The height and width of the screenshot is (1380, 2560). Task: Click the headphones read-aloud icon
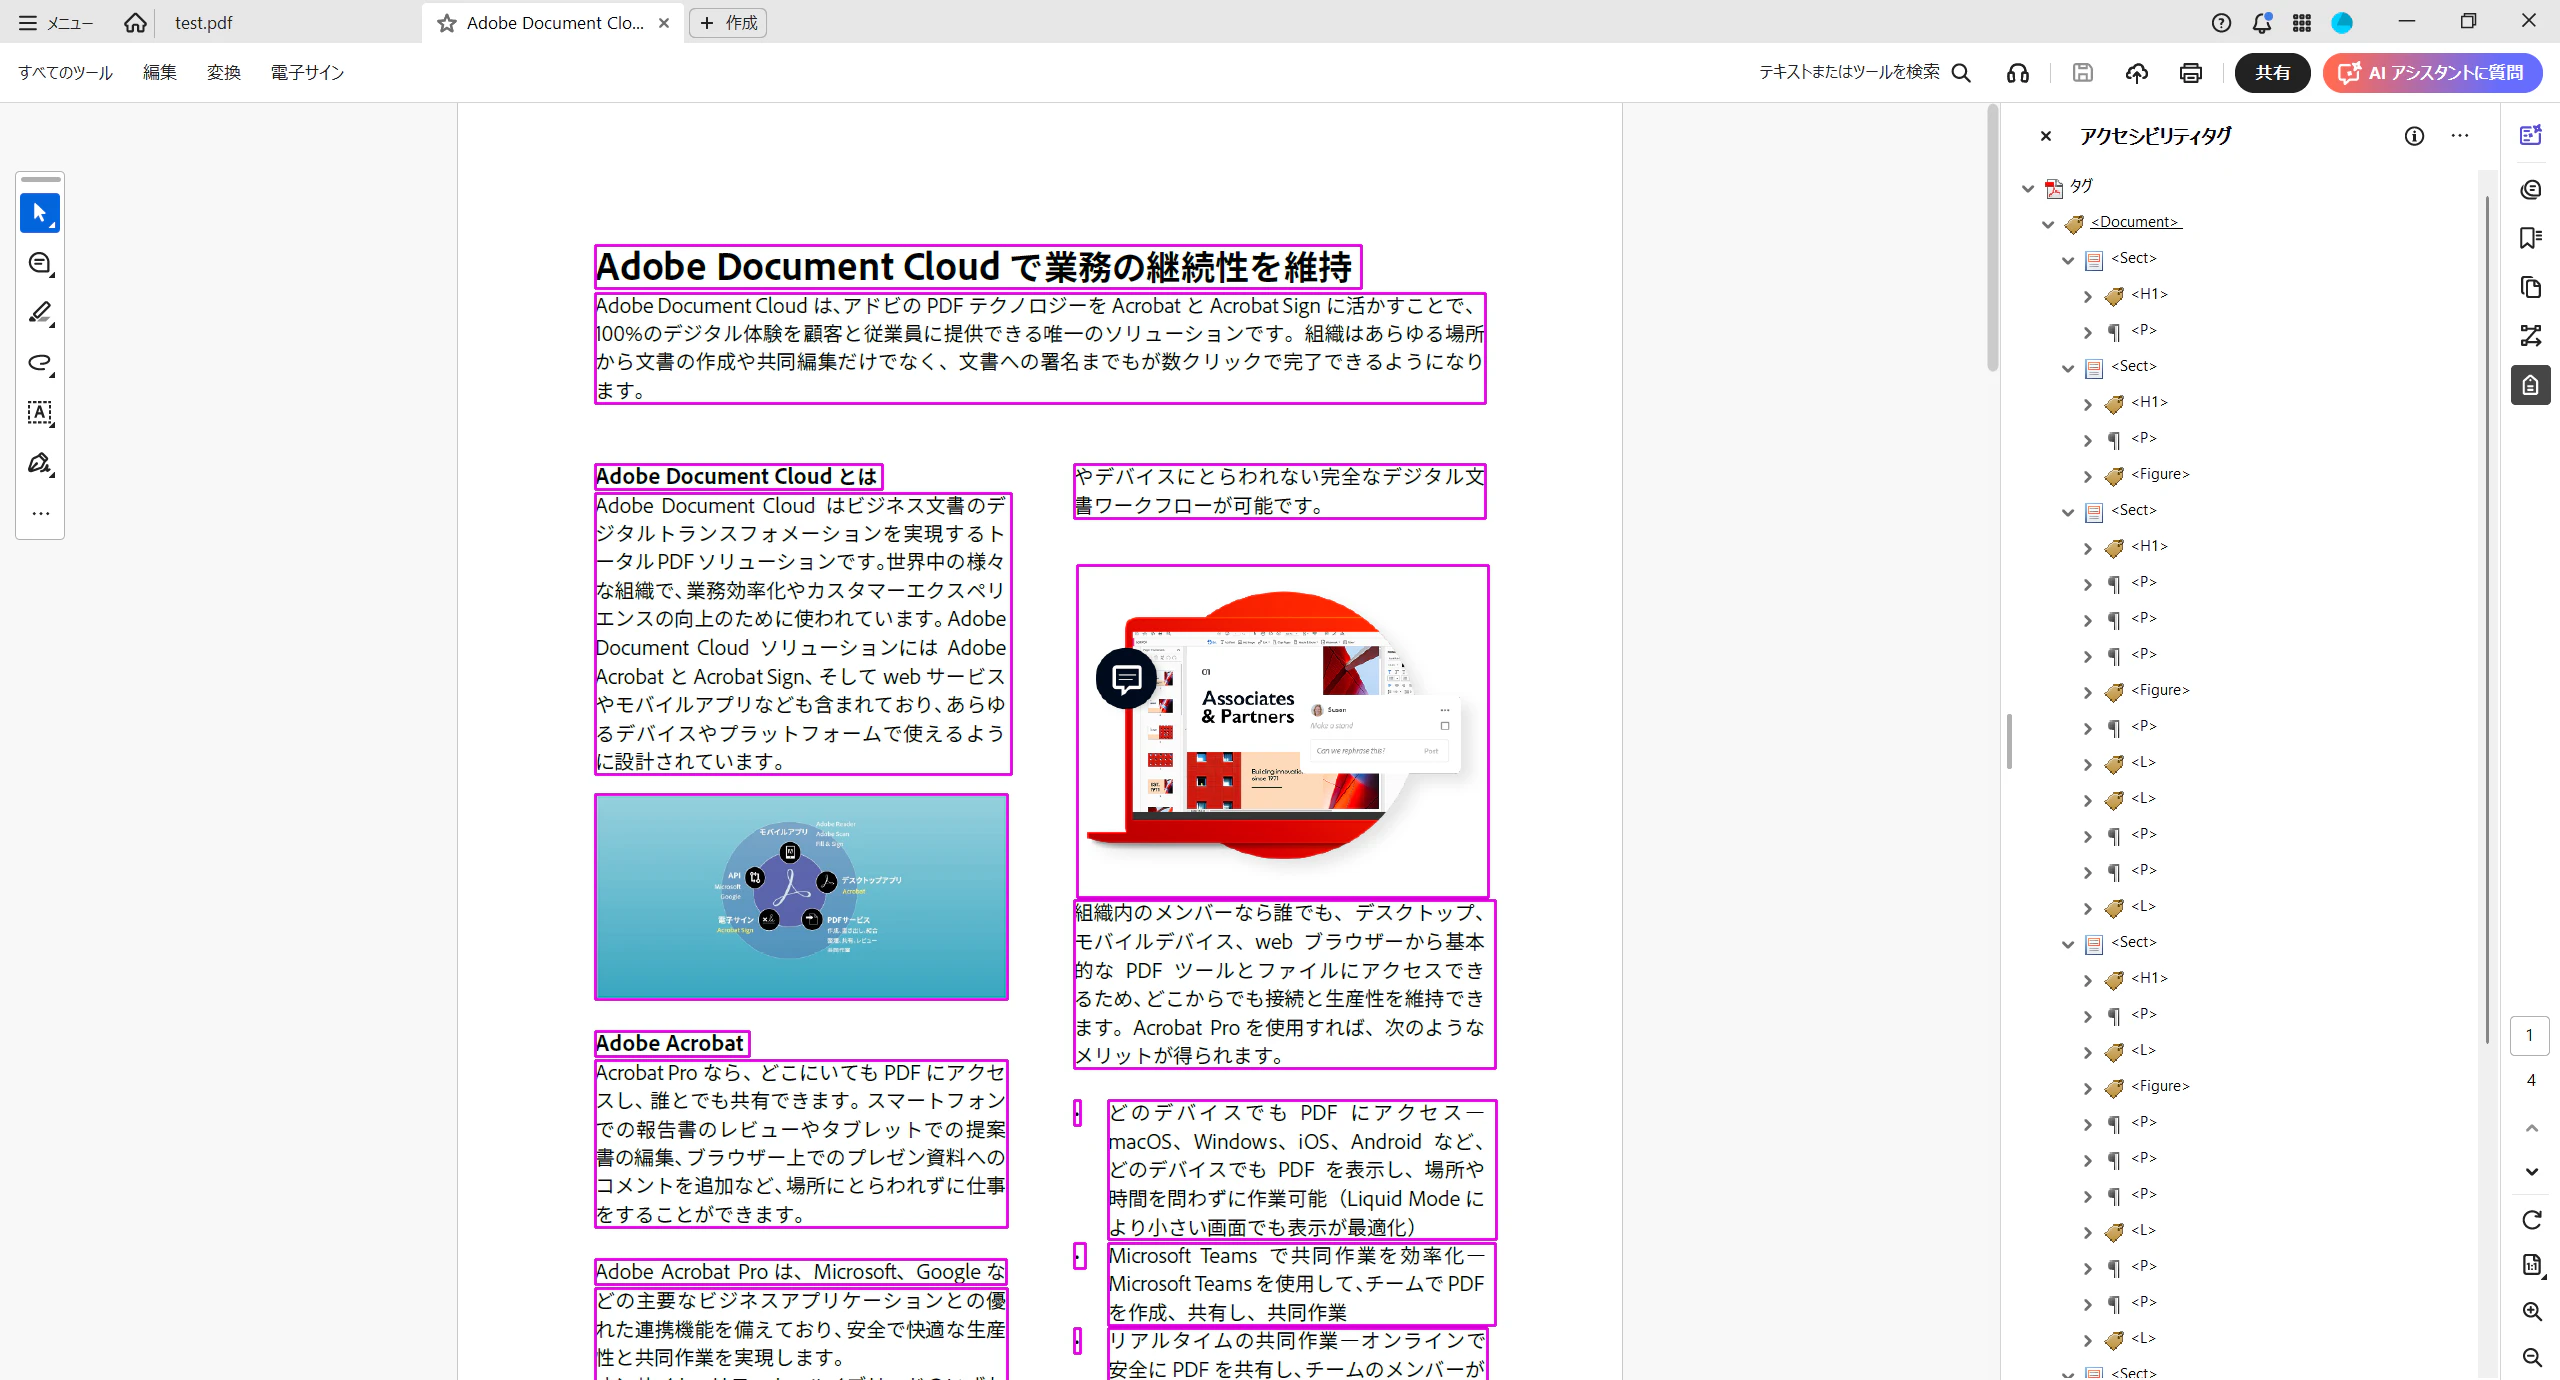[x=2018, y=73]
